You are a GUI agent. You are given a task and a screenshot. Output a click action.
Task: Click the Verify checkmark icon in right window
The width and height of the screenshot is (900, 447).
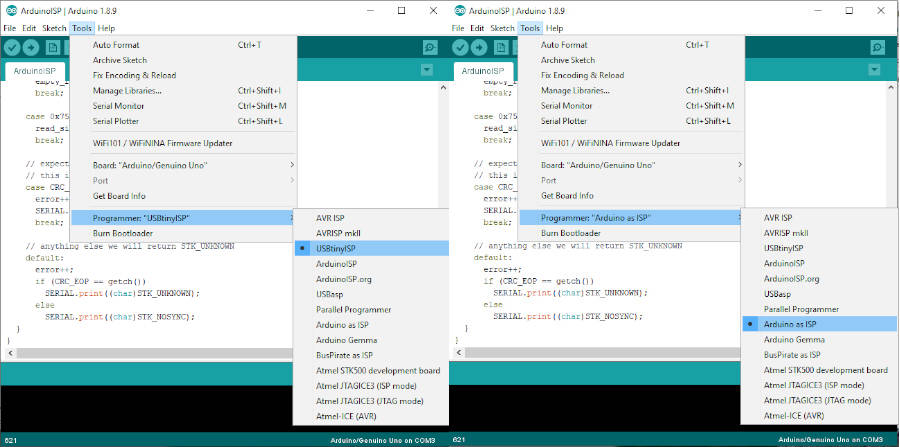[460, 48]
